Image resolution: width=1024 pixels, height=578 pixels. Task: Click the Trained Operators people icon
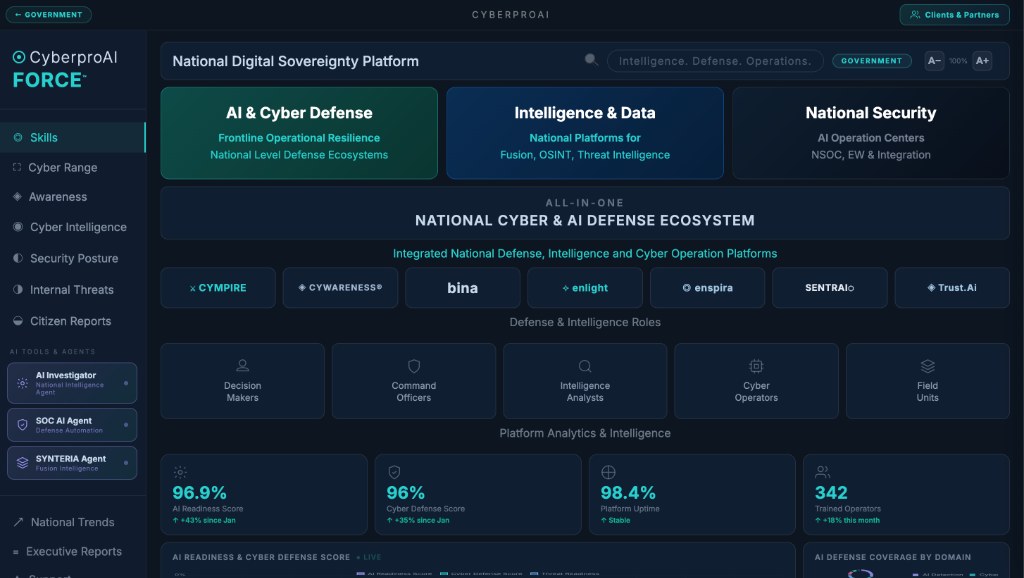coord(822,472)
